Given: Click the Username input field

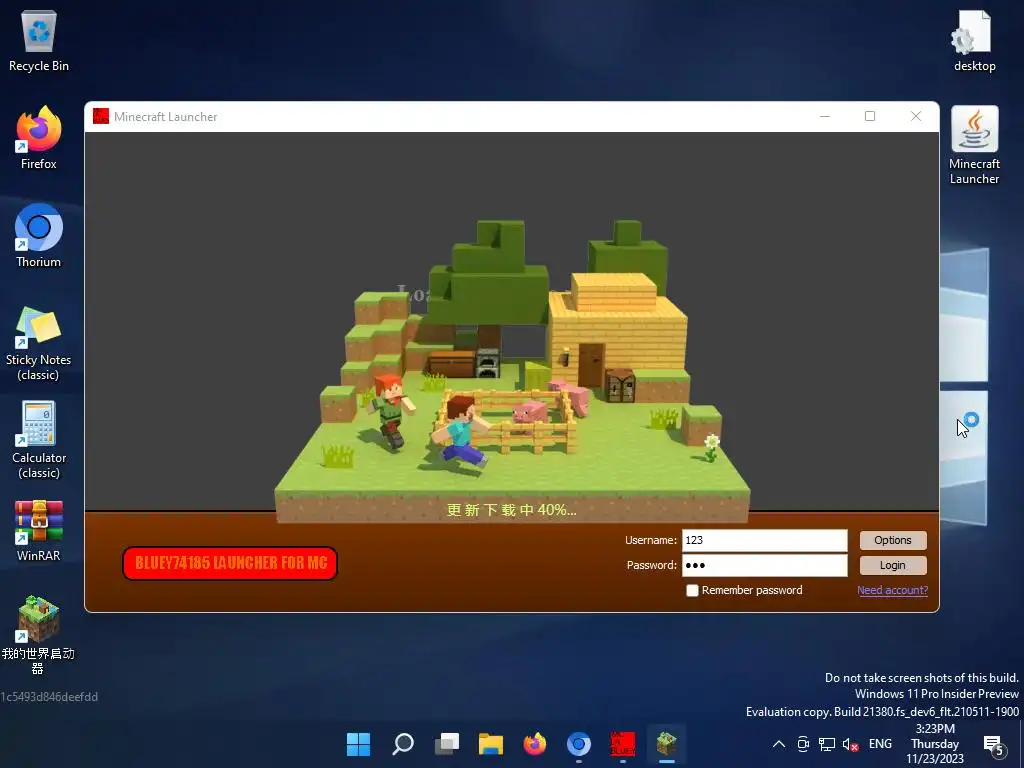Looking at the screenshot, I should (765, 540).
